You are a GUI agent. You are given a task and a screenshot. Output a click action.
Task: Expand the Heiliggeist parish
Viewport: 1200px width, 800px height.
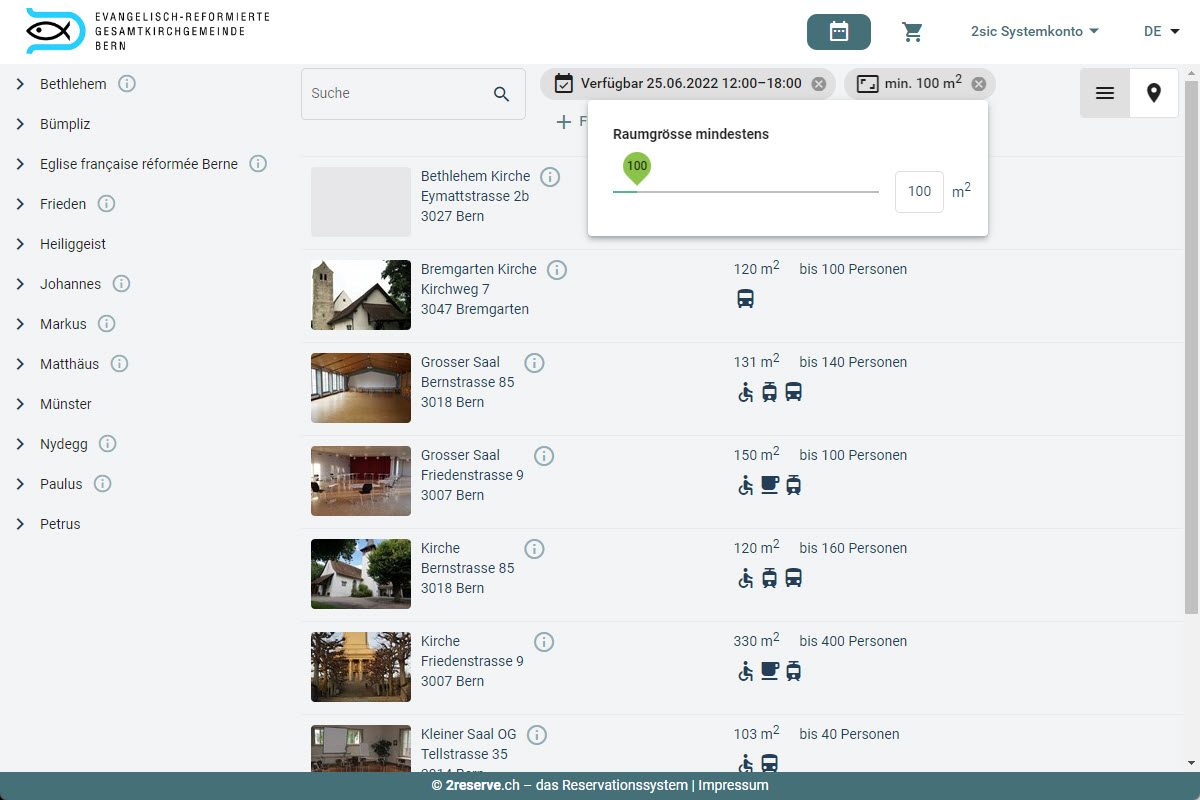(x=20, y=244)
